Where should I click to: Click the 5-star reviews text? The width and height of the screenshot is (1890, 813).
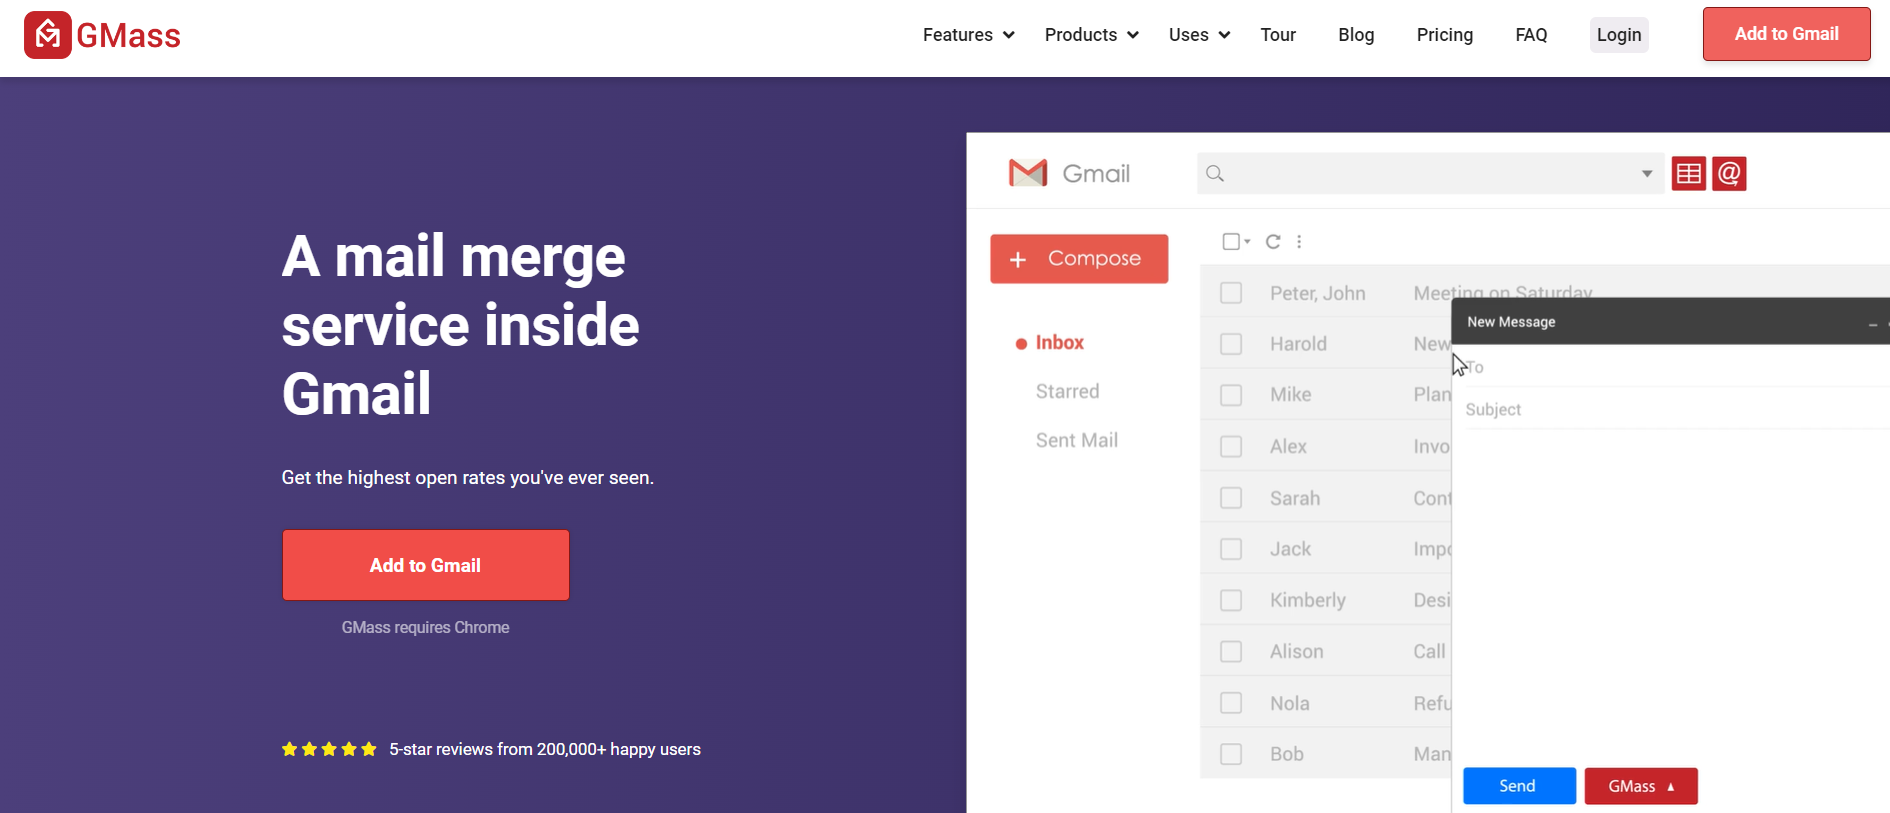545,749
